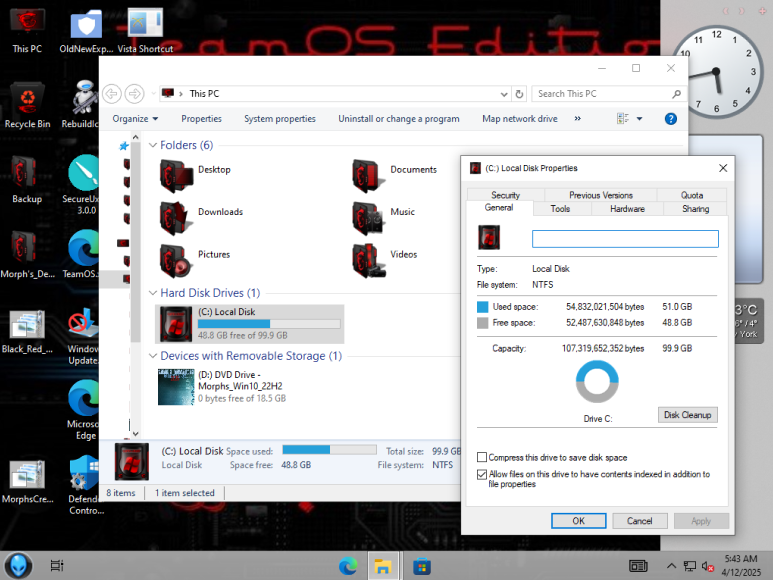Screen dimensions: 773x580
Task: Click the Disk Cleanup button
Action: pyautogui.click(x=687, y=415)
